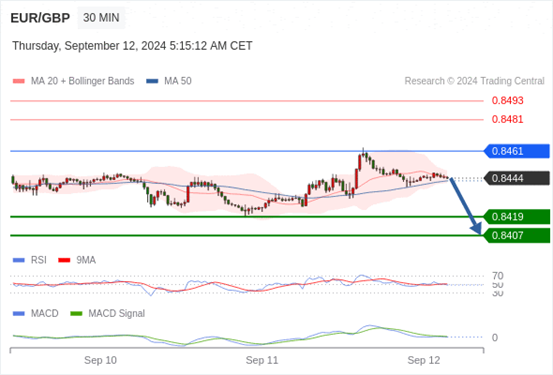Click the green 0.8407 support price tag
The height and width of the screenshot is (375, 553).
(x=517, y=236)
